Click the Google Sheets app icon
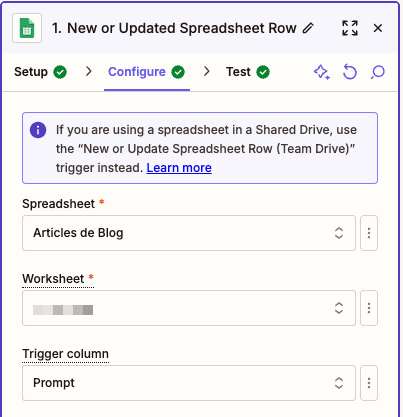The width and height of the screenshot is (403, 417). [27, 28]
